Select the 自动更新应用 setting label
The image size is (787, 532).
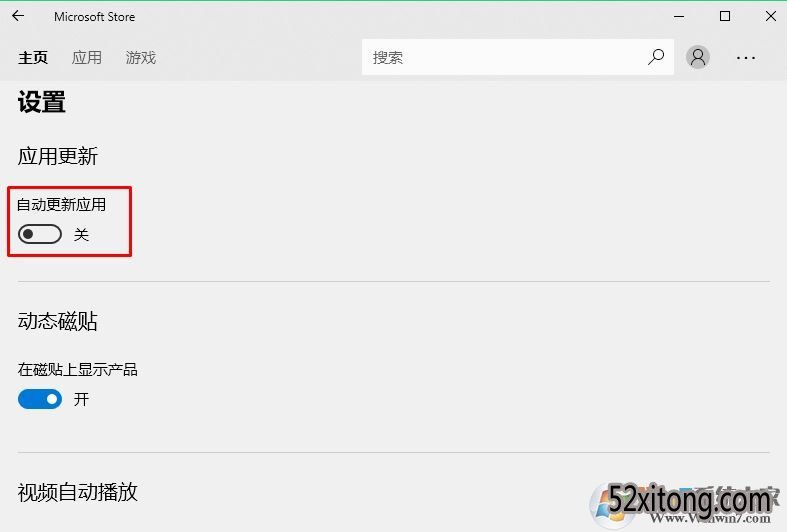pyautogui.click(x=61, y=205)
